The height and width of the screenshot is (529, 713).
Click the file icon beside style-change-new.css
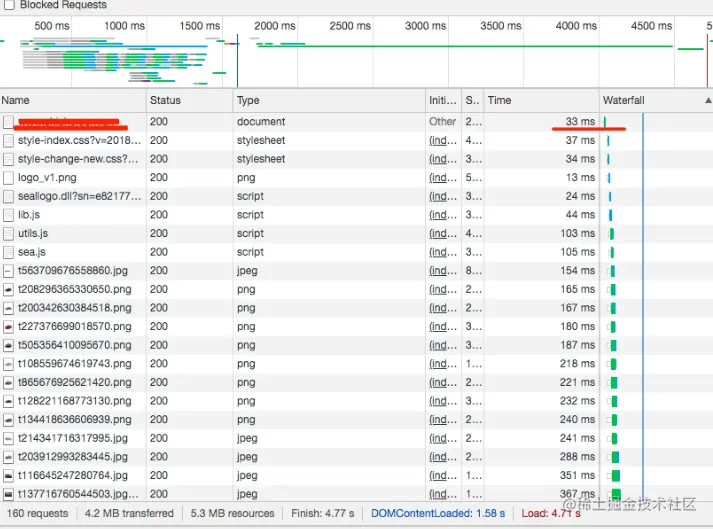click(8, 159)
